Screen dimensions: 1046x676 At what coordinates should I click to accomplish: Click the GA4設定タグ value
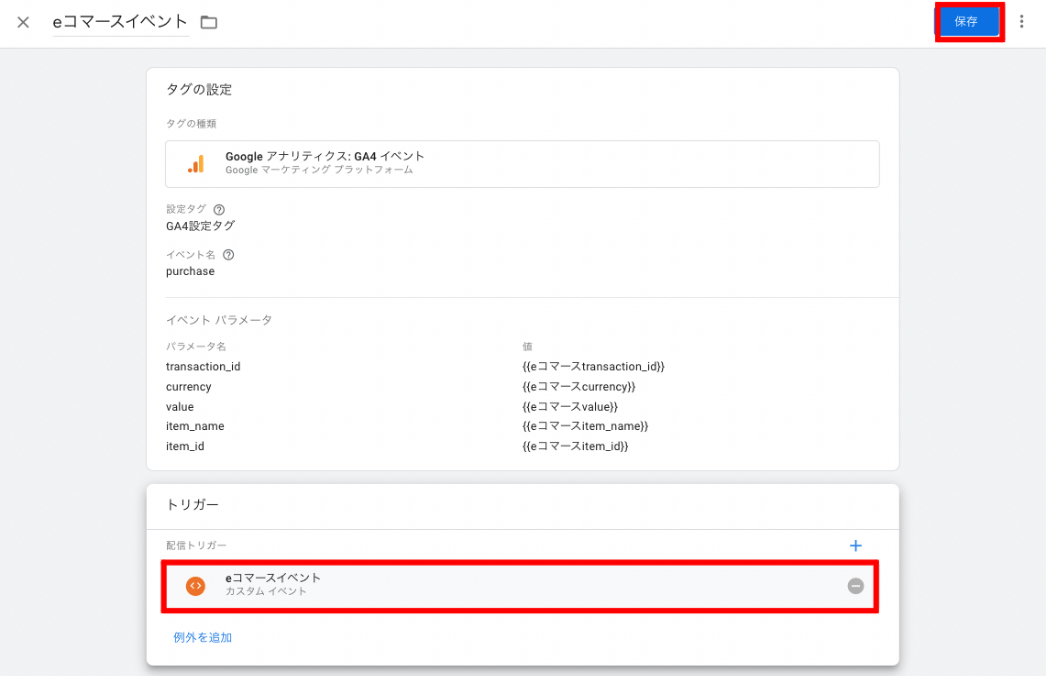(200, 226)
